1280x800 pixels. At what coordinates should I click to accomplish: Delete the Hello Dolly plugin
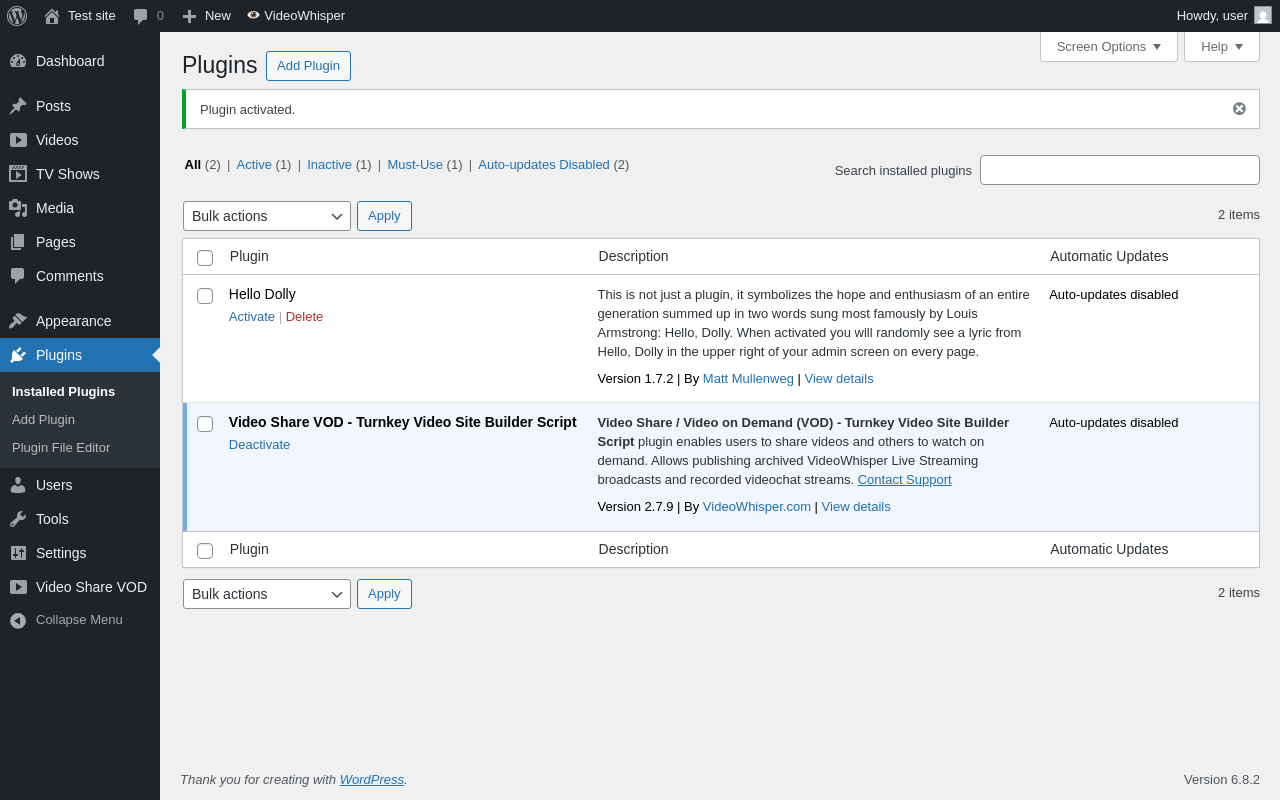click(x=304, y=317)
